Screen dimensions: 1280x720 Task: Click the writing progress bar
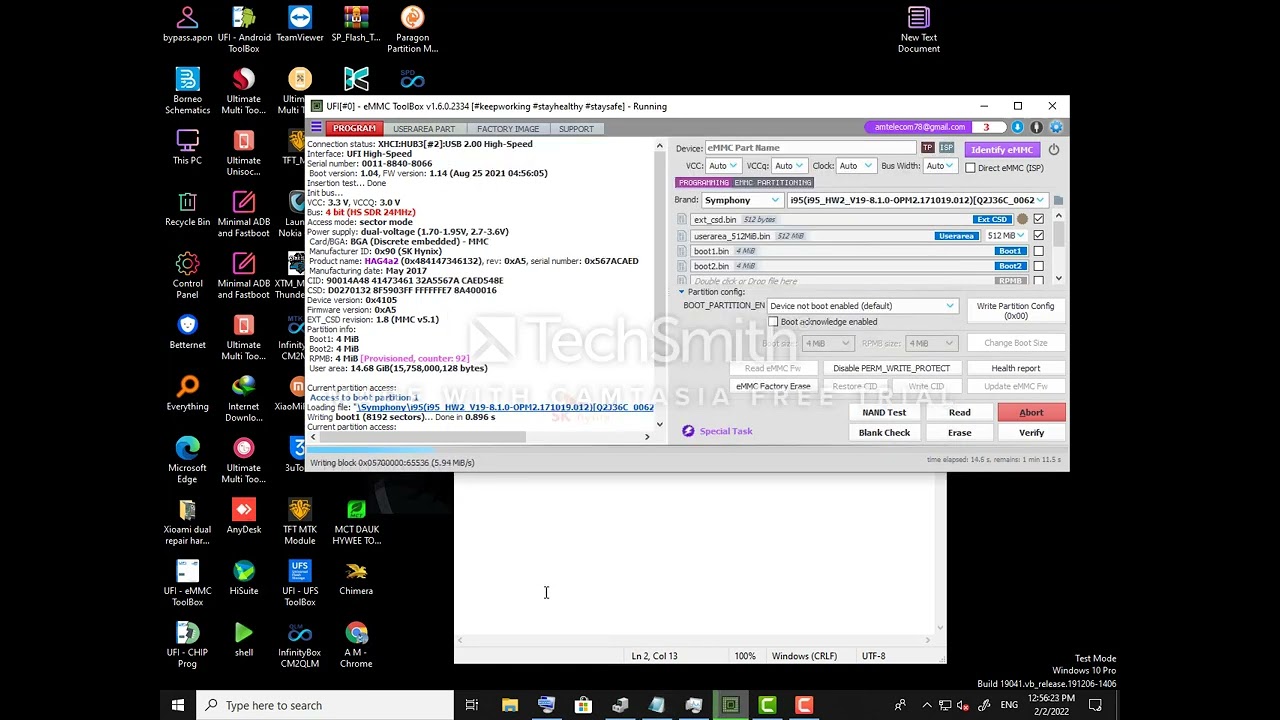tap(687, 451)
